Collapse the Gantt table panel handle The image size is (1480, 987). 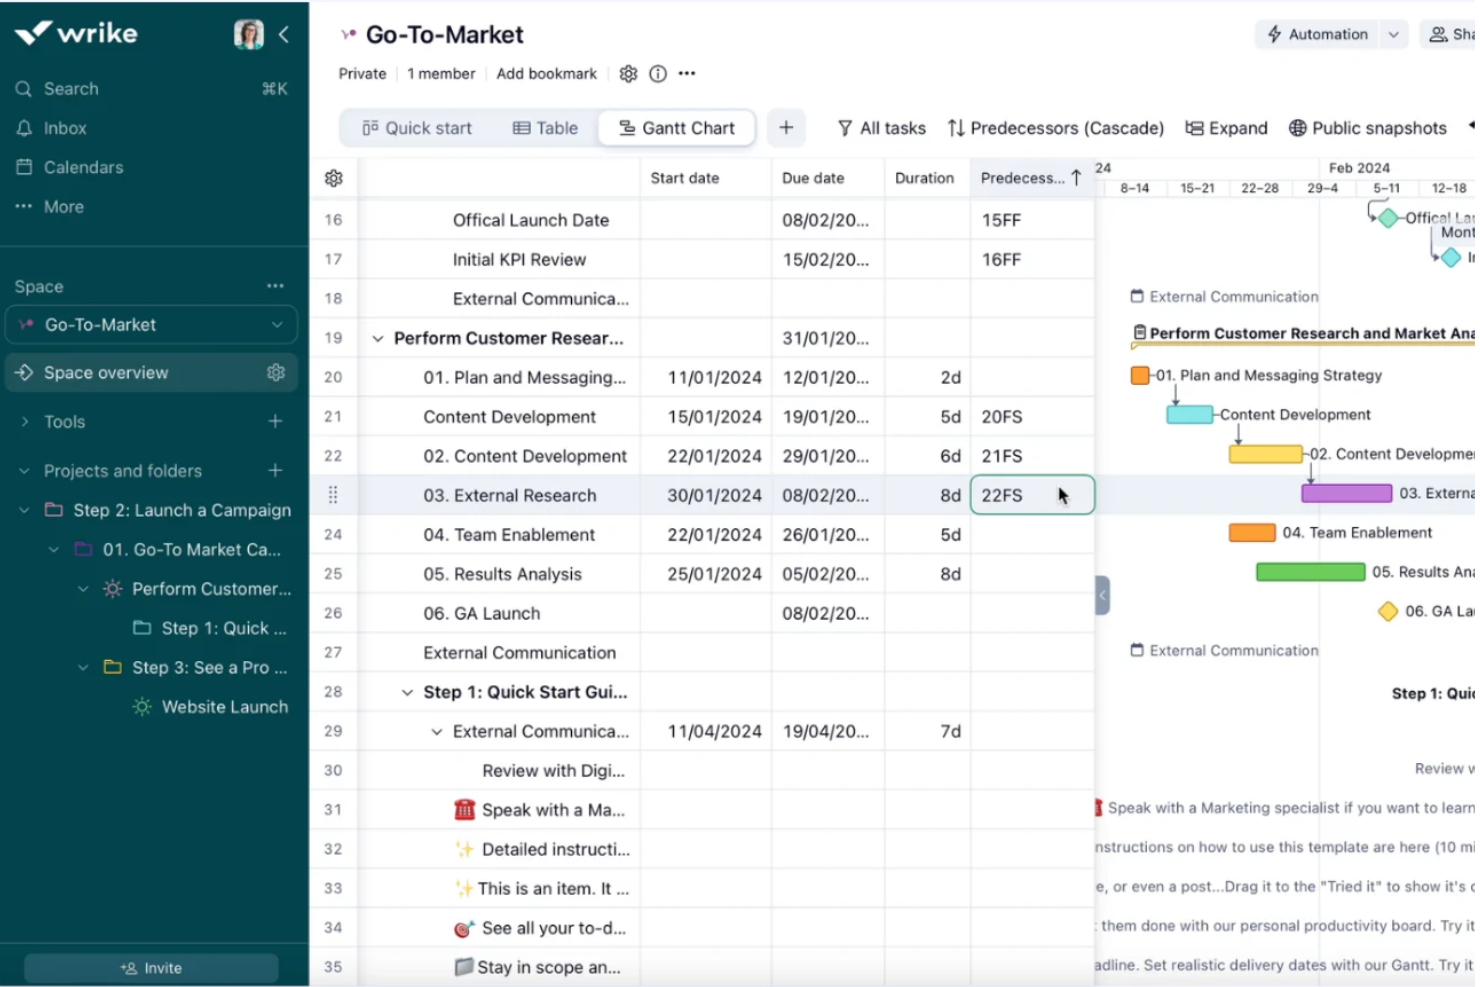coord(1102,595)
